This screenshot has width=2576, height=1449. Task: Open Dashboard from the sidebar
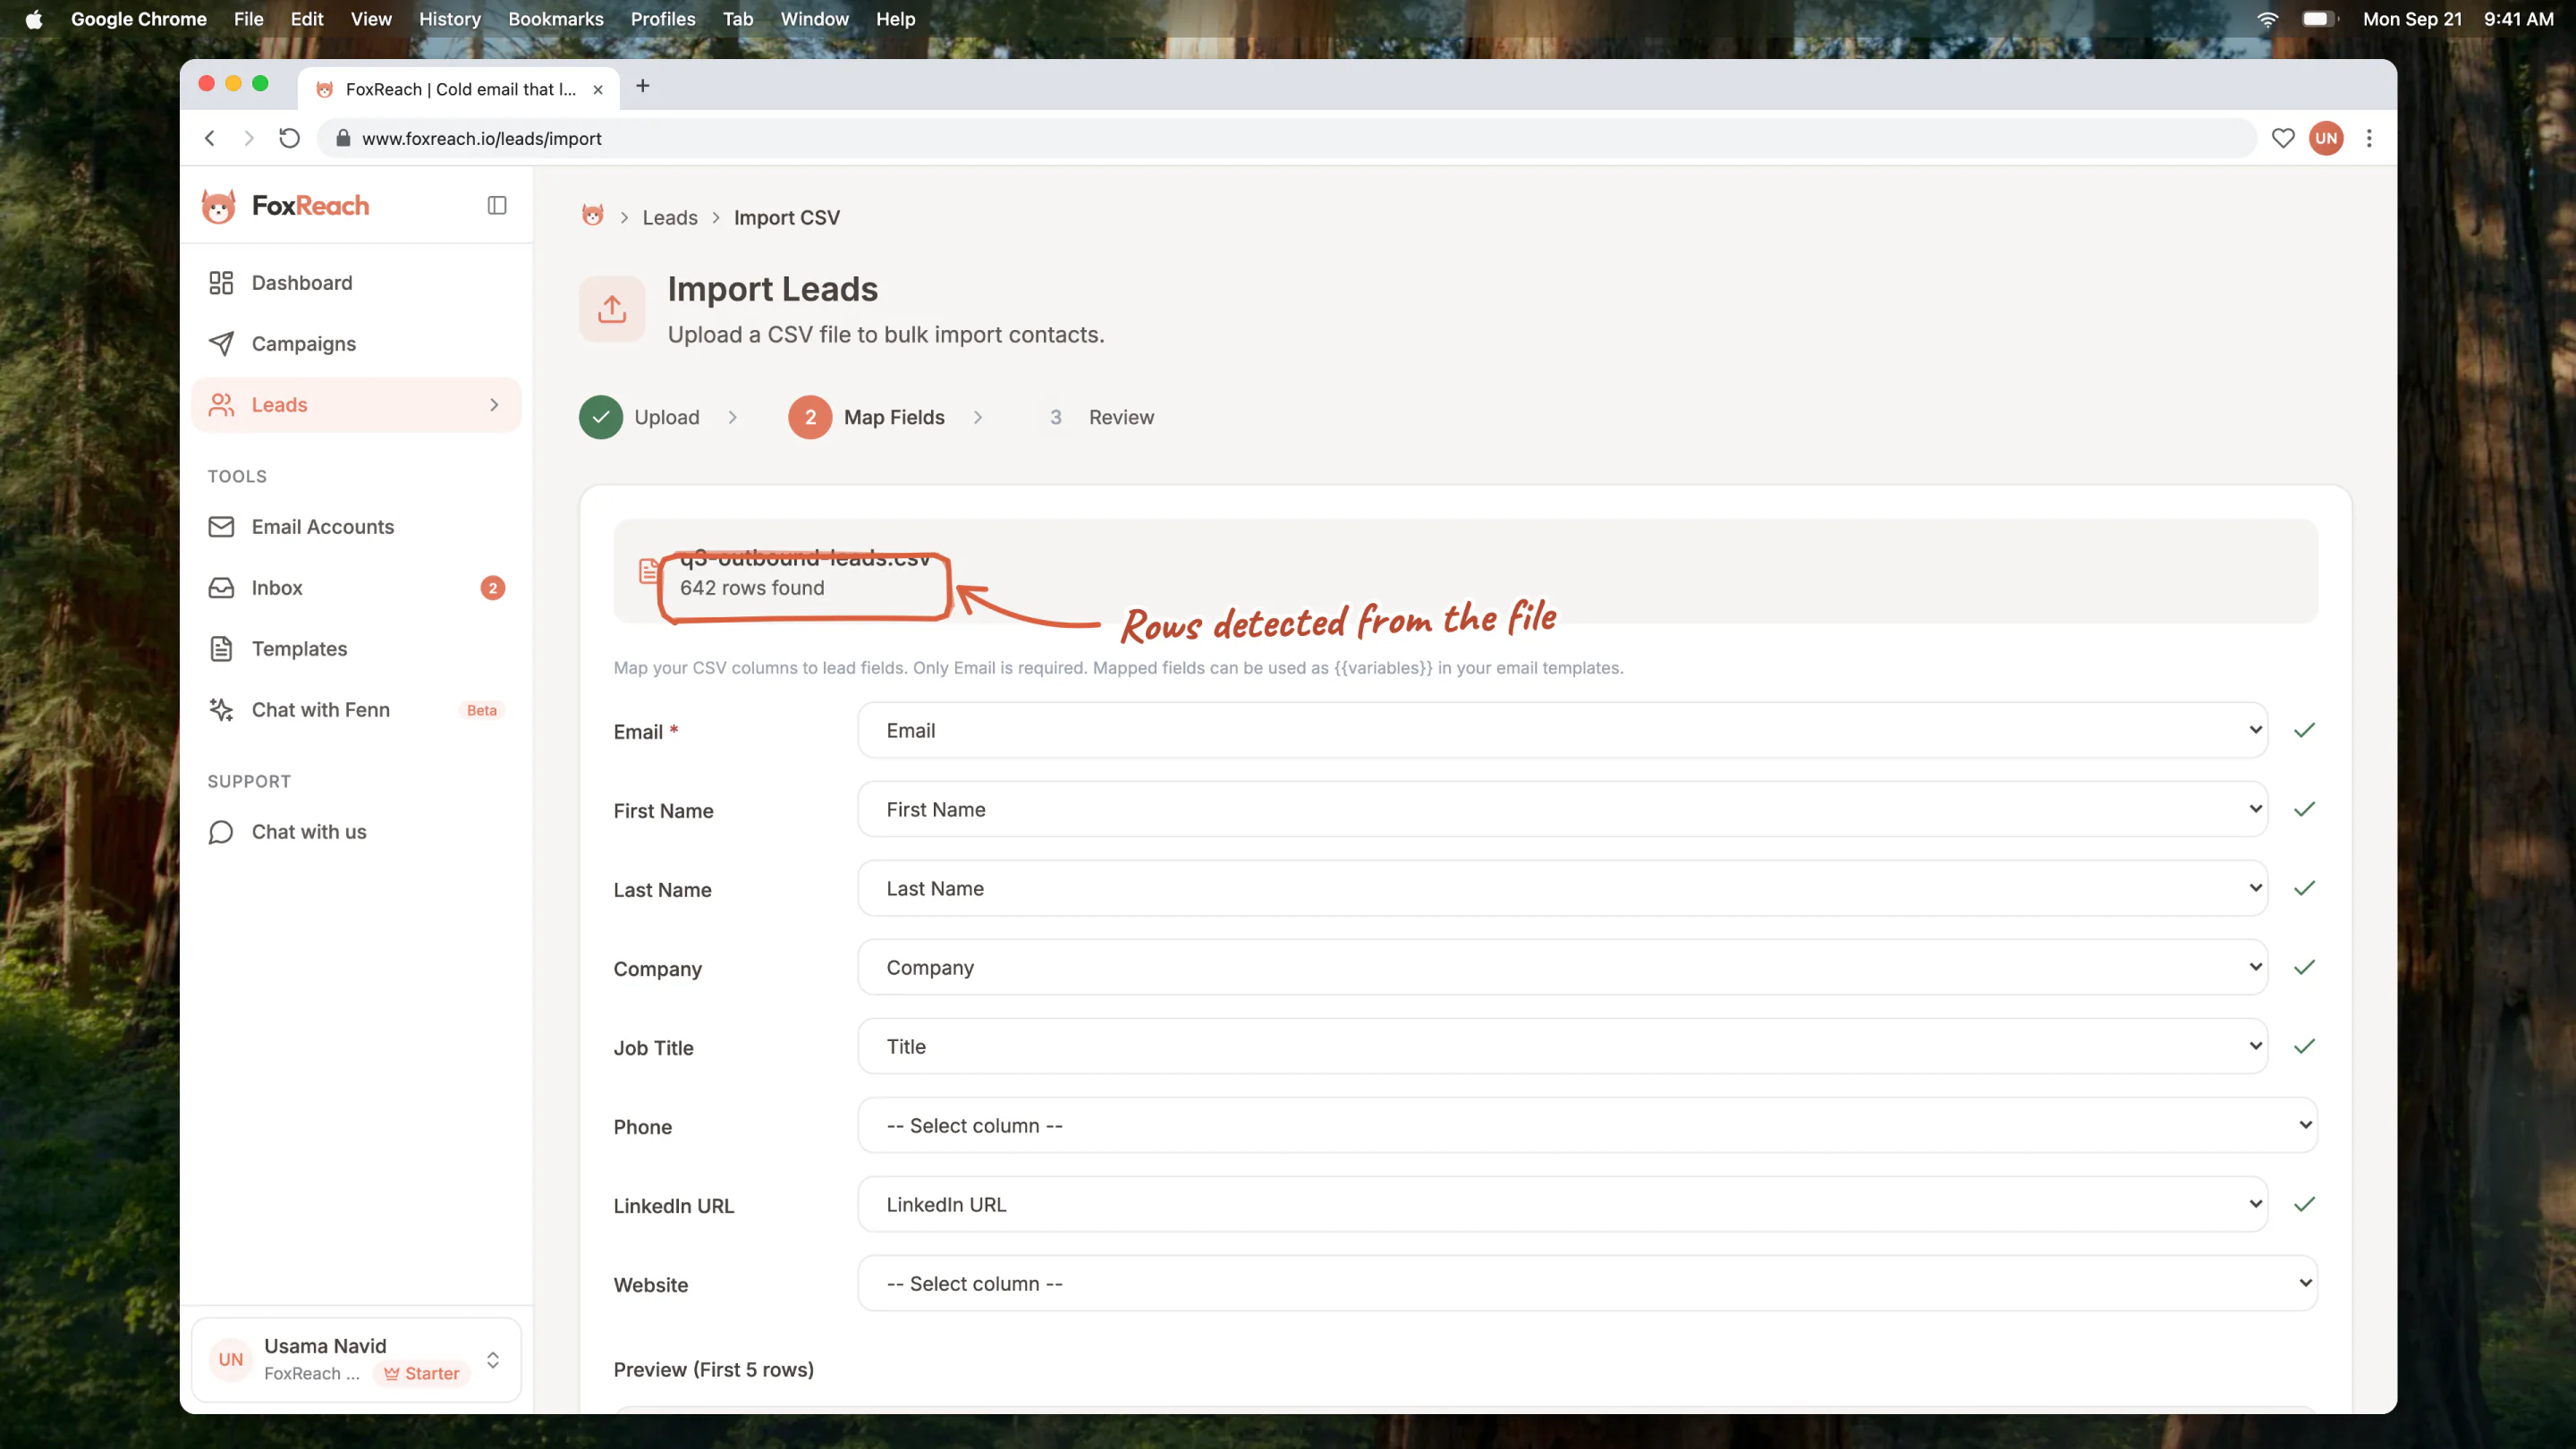356,283
